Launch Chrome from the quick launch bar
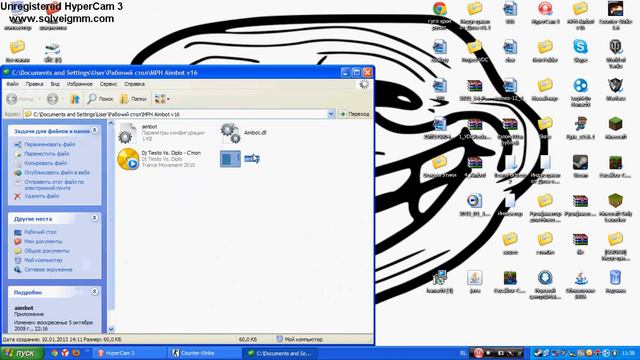Image resolution: width=640 pixels, height=360 pixels. pyautogui.click(x=55, y=353)
